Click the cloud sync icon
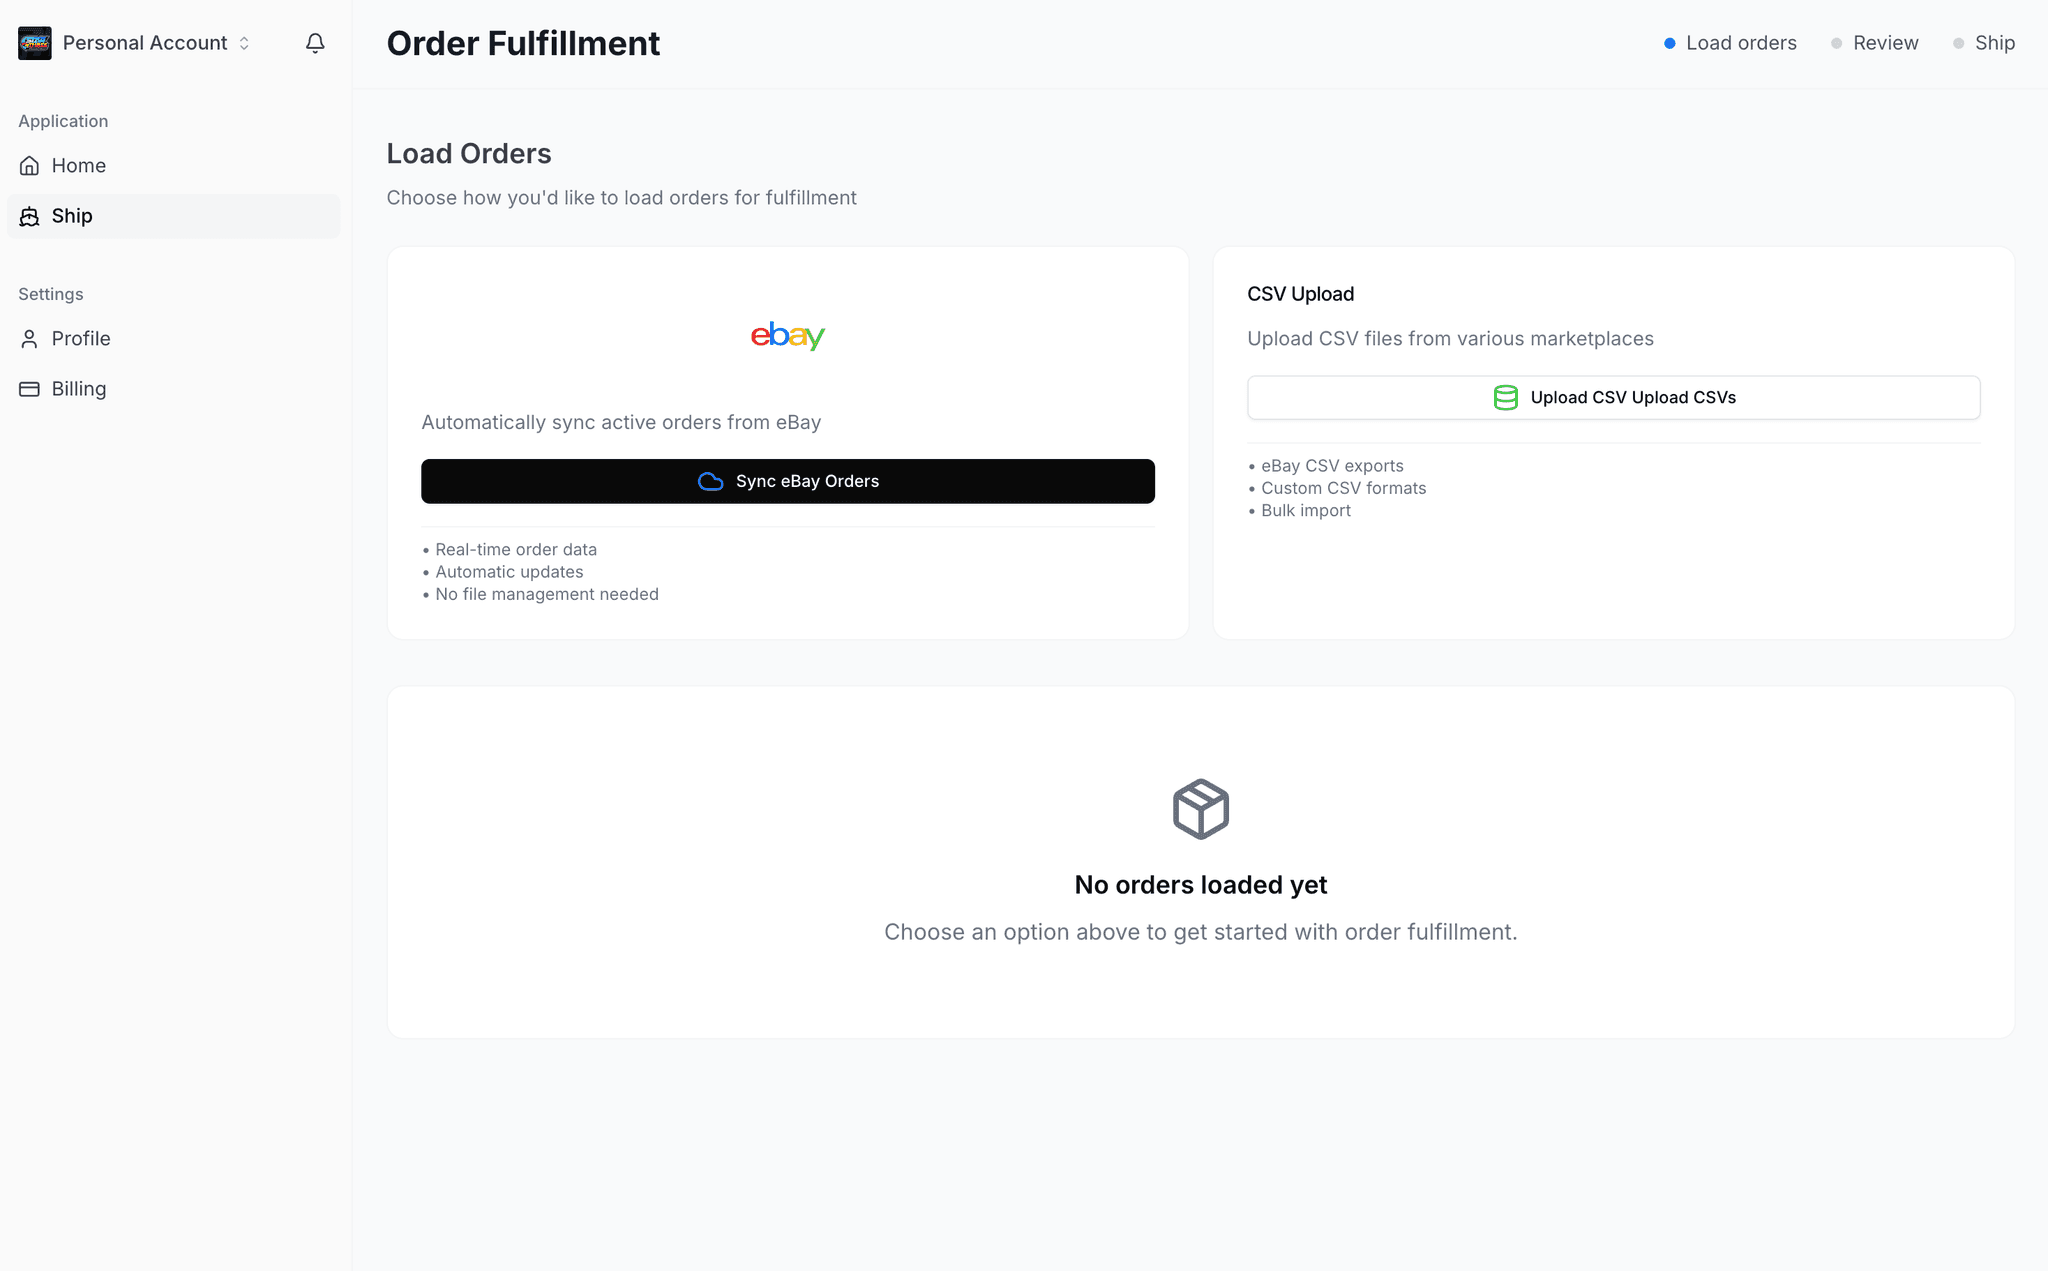This screenshot has width=2048, height=1271. (711, 482)
